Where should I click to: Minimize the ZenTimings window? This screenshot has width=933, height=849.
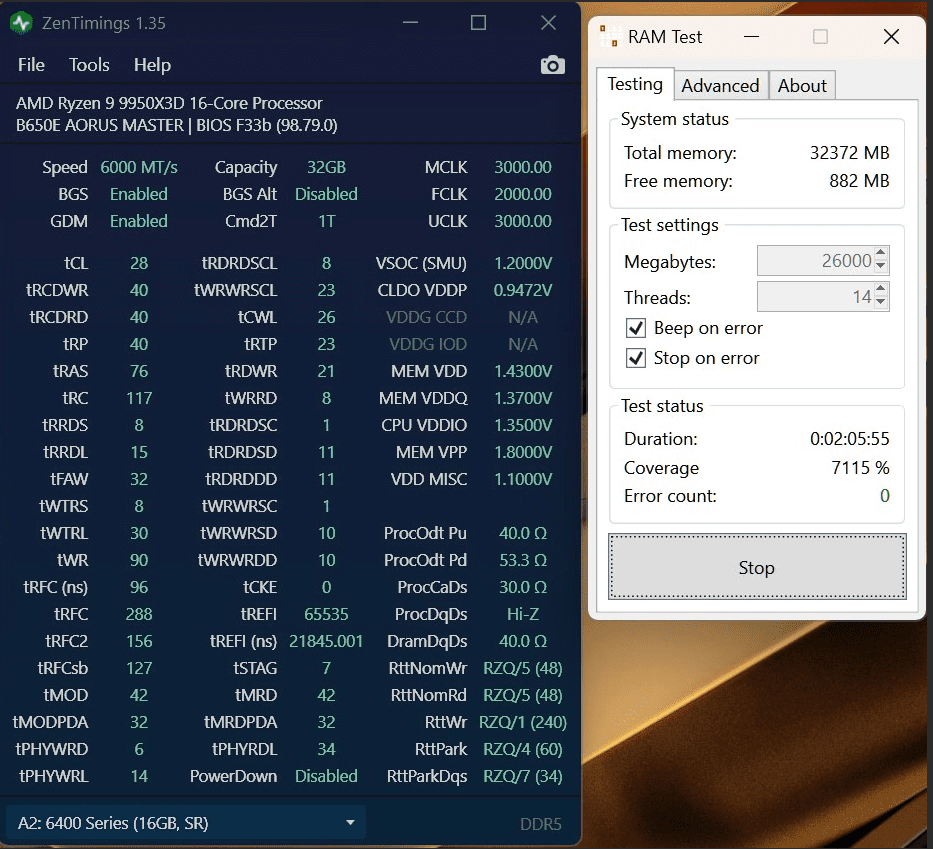410,23
